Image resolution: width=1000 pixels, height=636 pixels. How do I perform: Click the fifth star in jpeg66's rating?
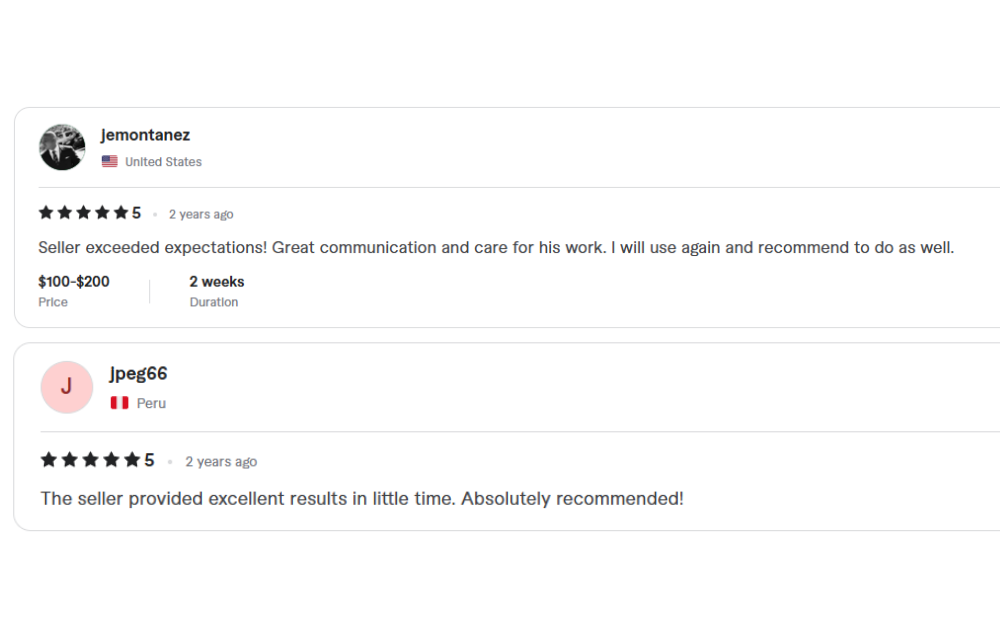(132, 460)
